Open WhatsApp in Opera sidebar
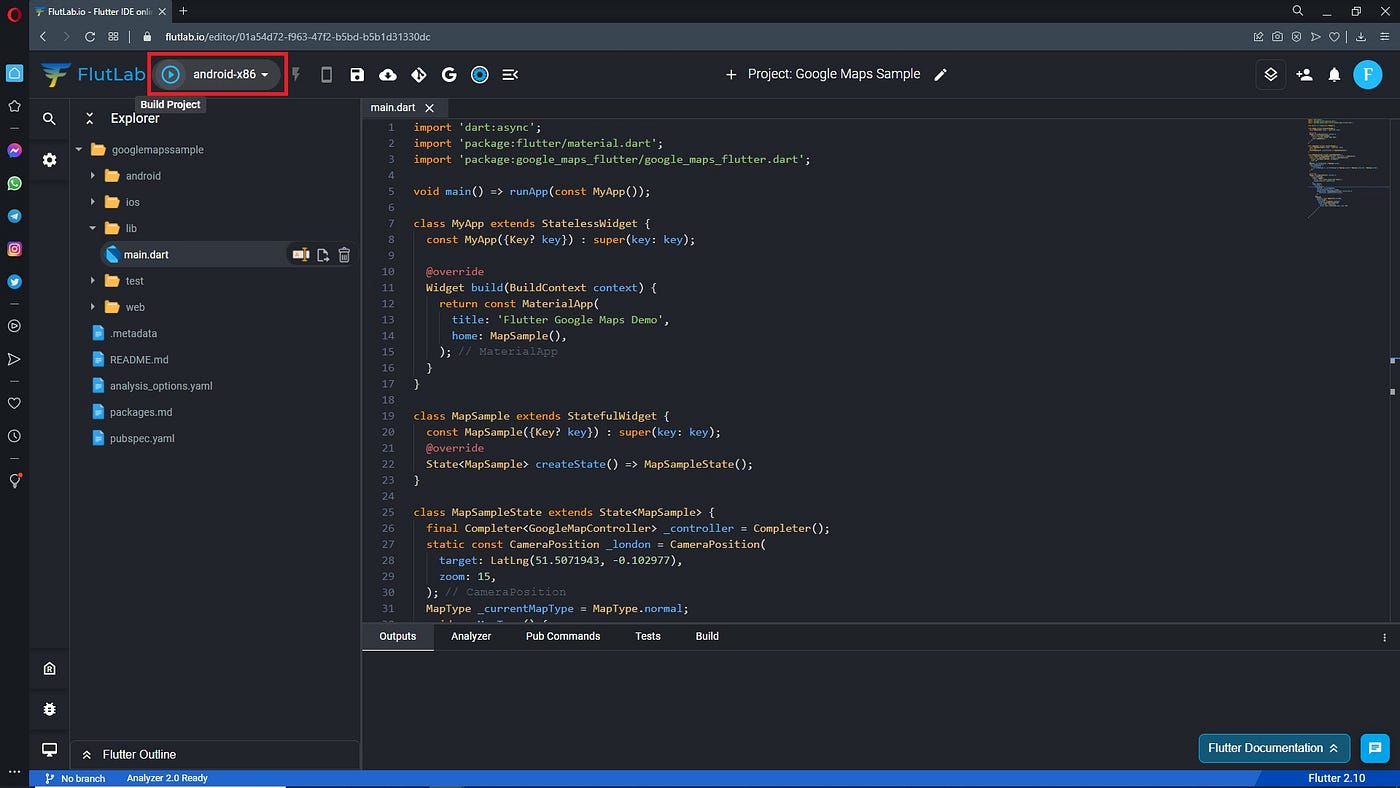This screenshot has height=788, width=1400. 14,183
